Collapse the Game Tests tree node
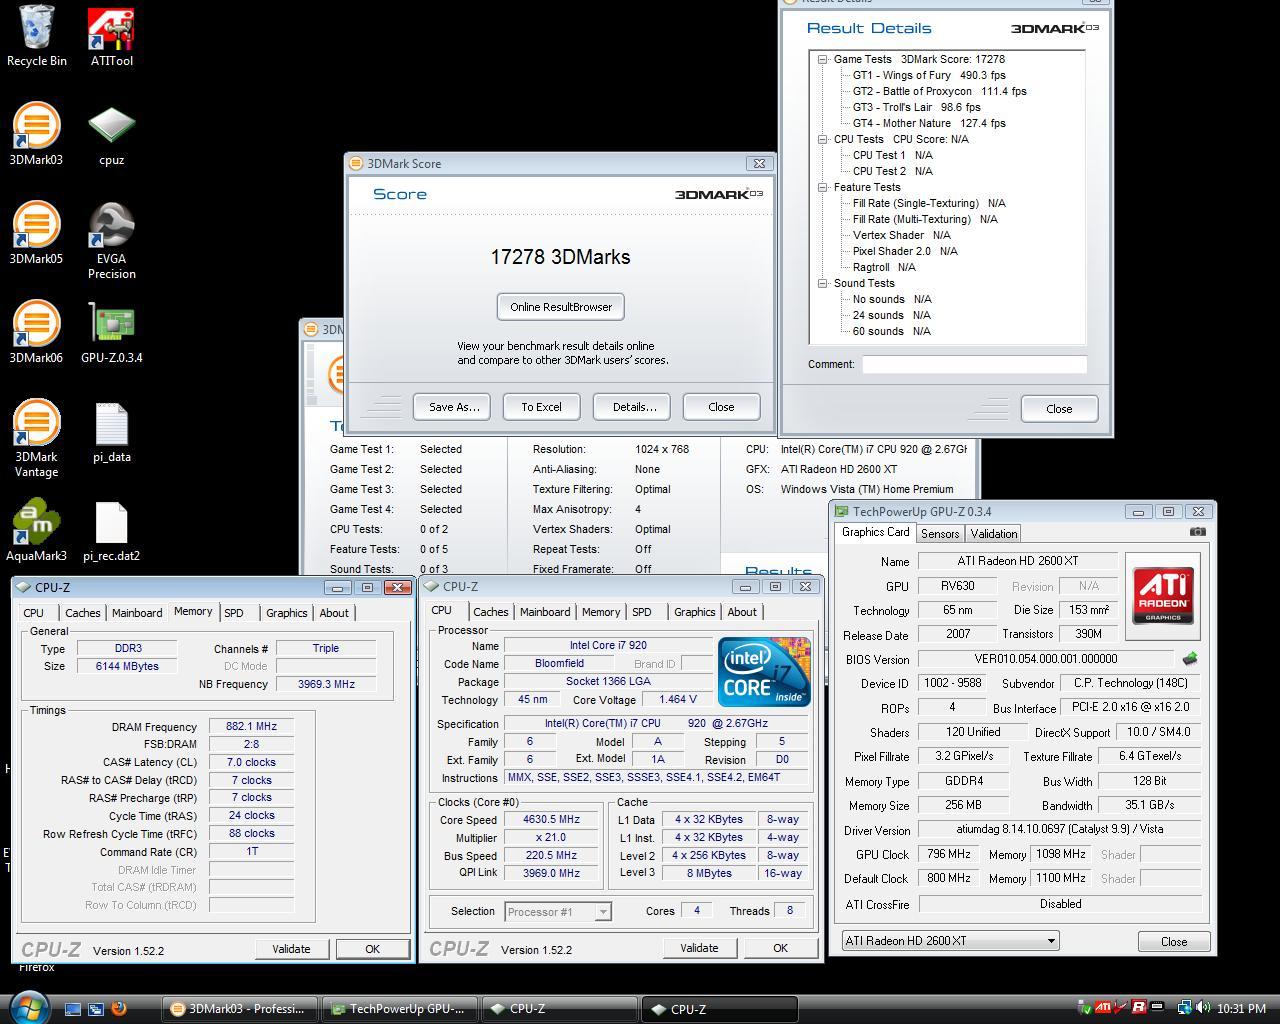 point(823,59)
